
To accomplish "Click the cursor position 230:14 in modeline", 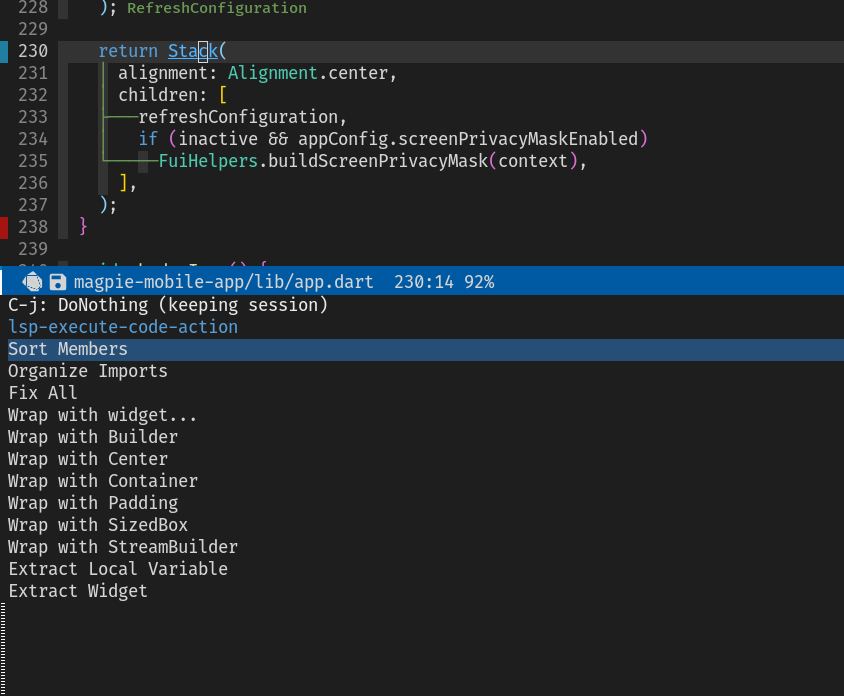I will click(424, 282).
